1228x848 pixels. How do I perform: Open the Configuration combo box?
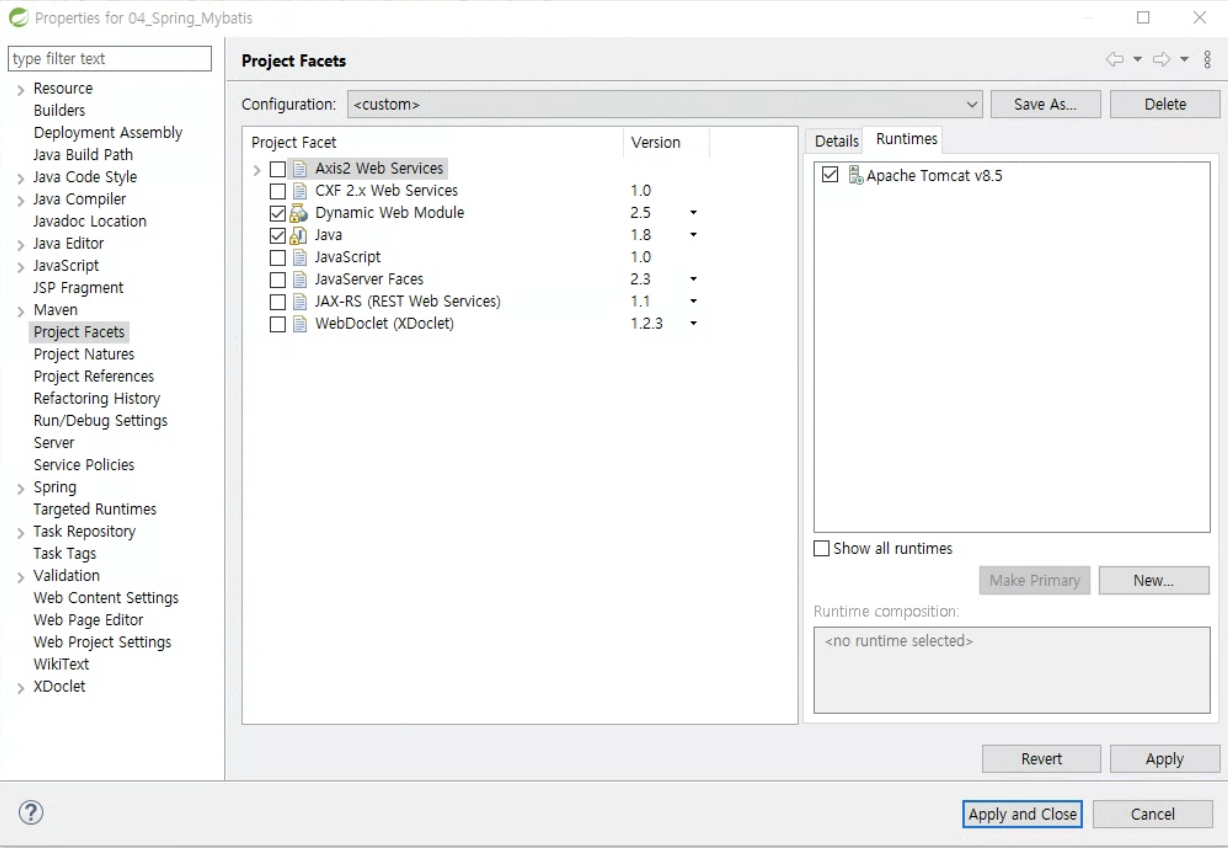(665, 104)
